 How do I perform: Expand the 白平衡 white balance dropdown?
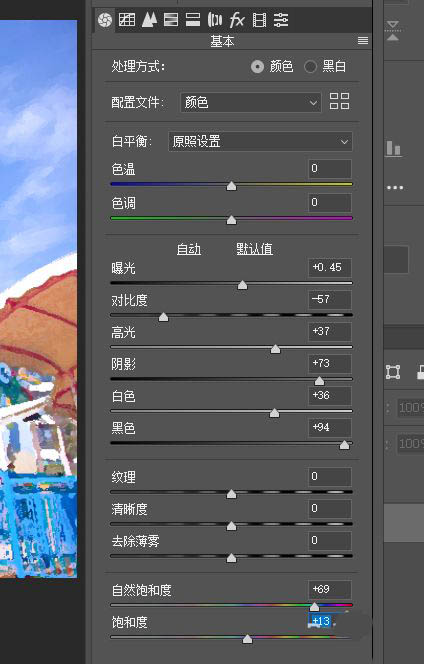(260, 141)
